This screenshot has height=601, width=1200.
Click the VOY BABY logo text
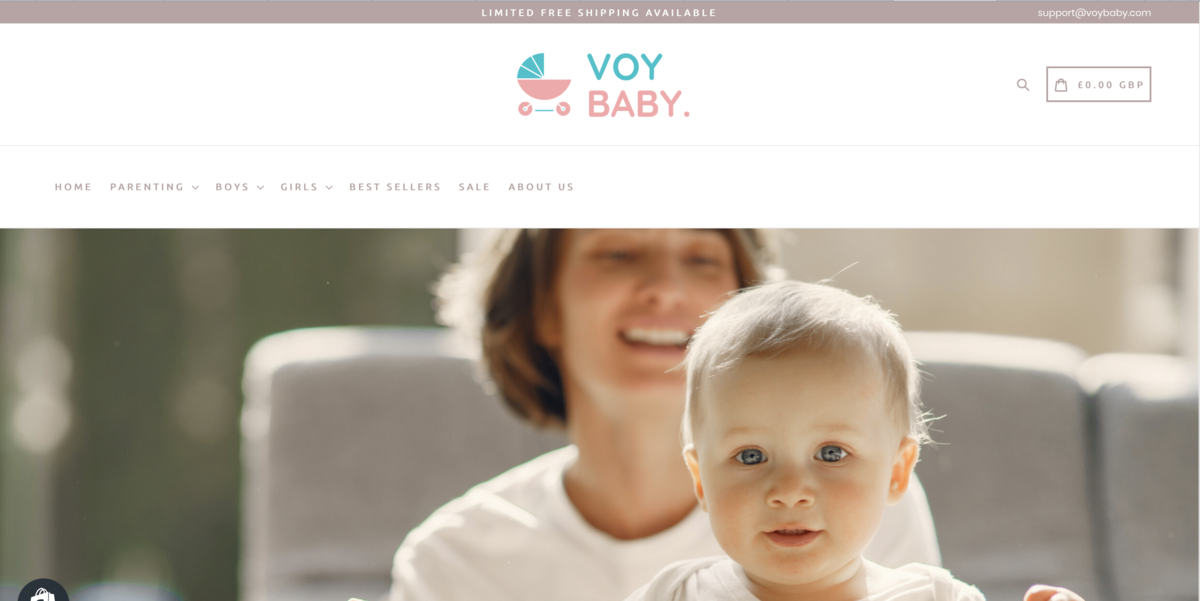pos(638,85)
